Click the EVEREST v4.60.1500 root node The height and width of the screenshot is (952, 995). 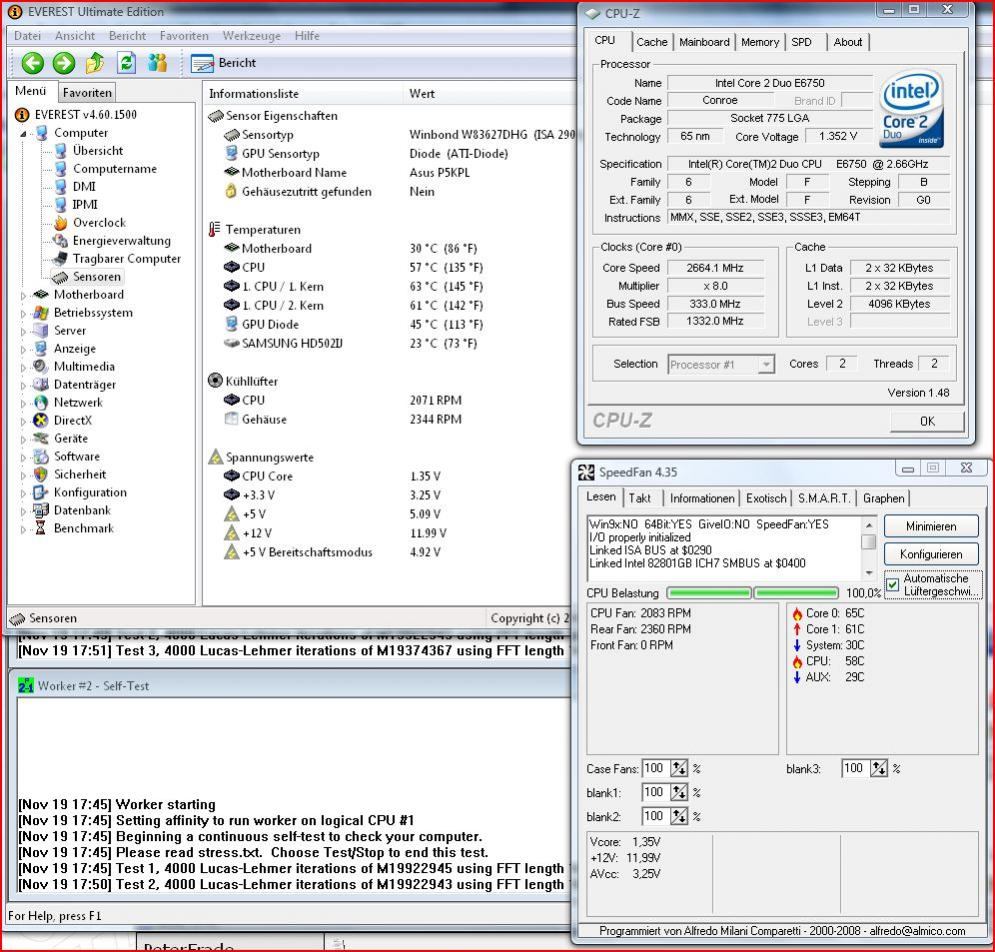click(x=85, y=114)
